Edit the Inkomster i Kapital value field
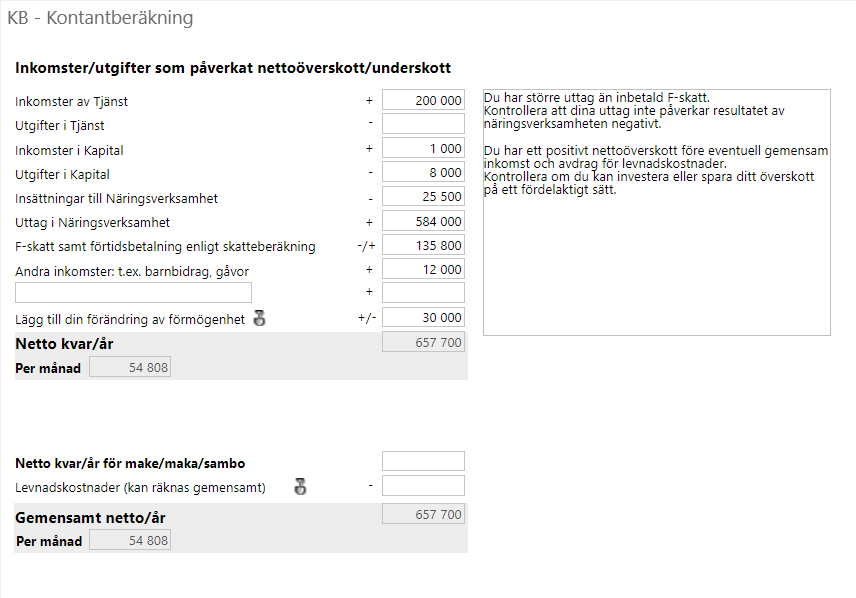 (x=423, y=148)
